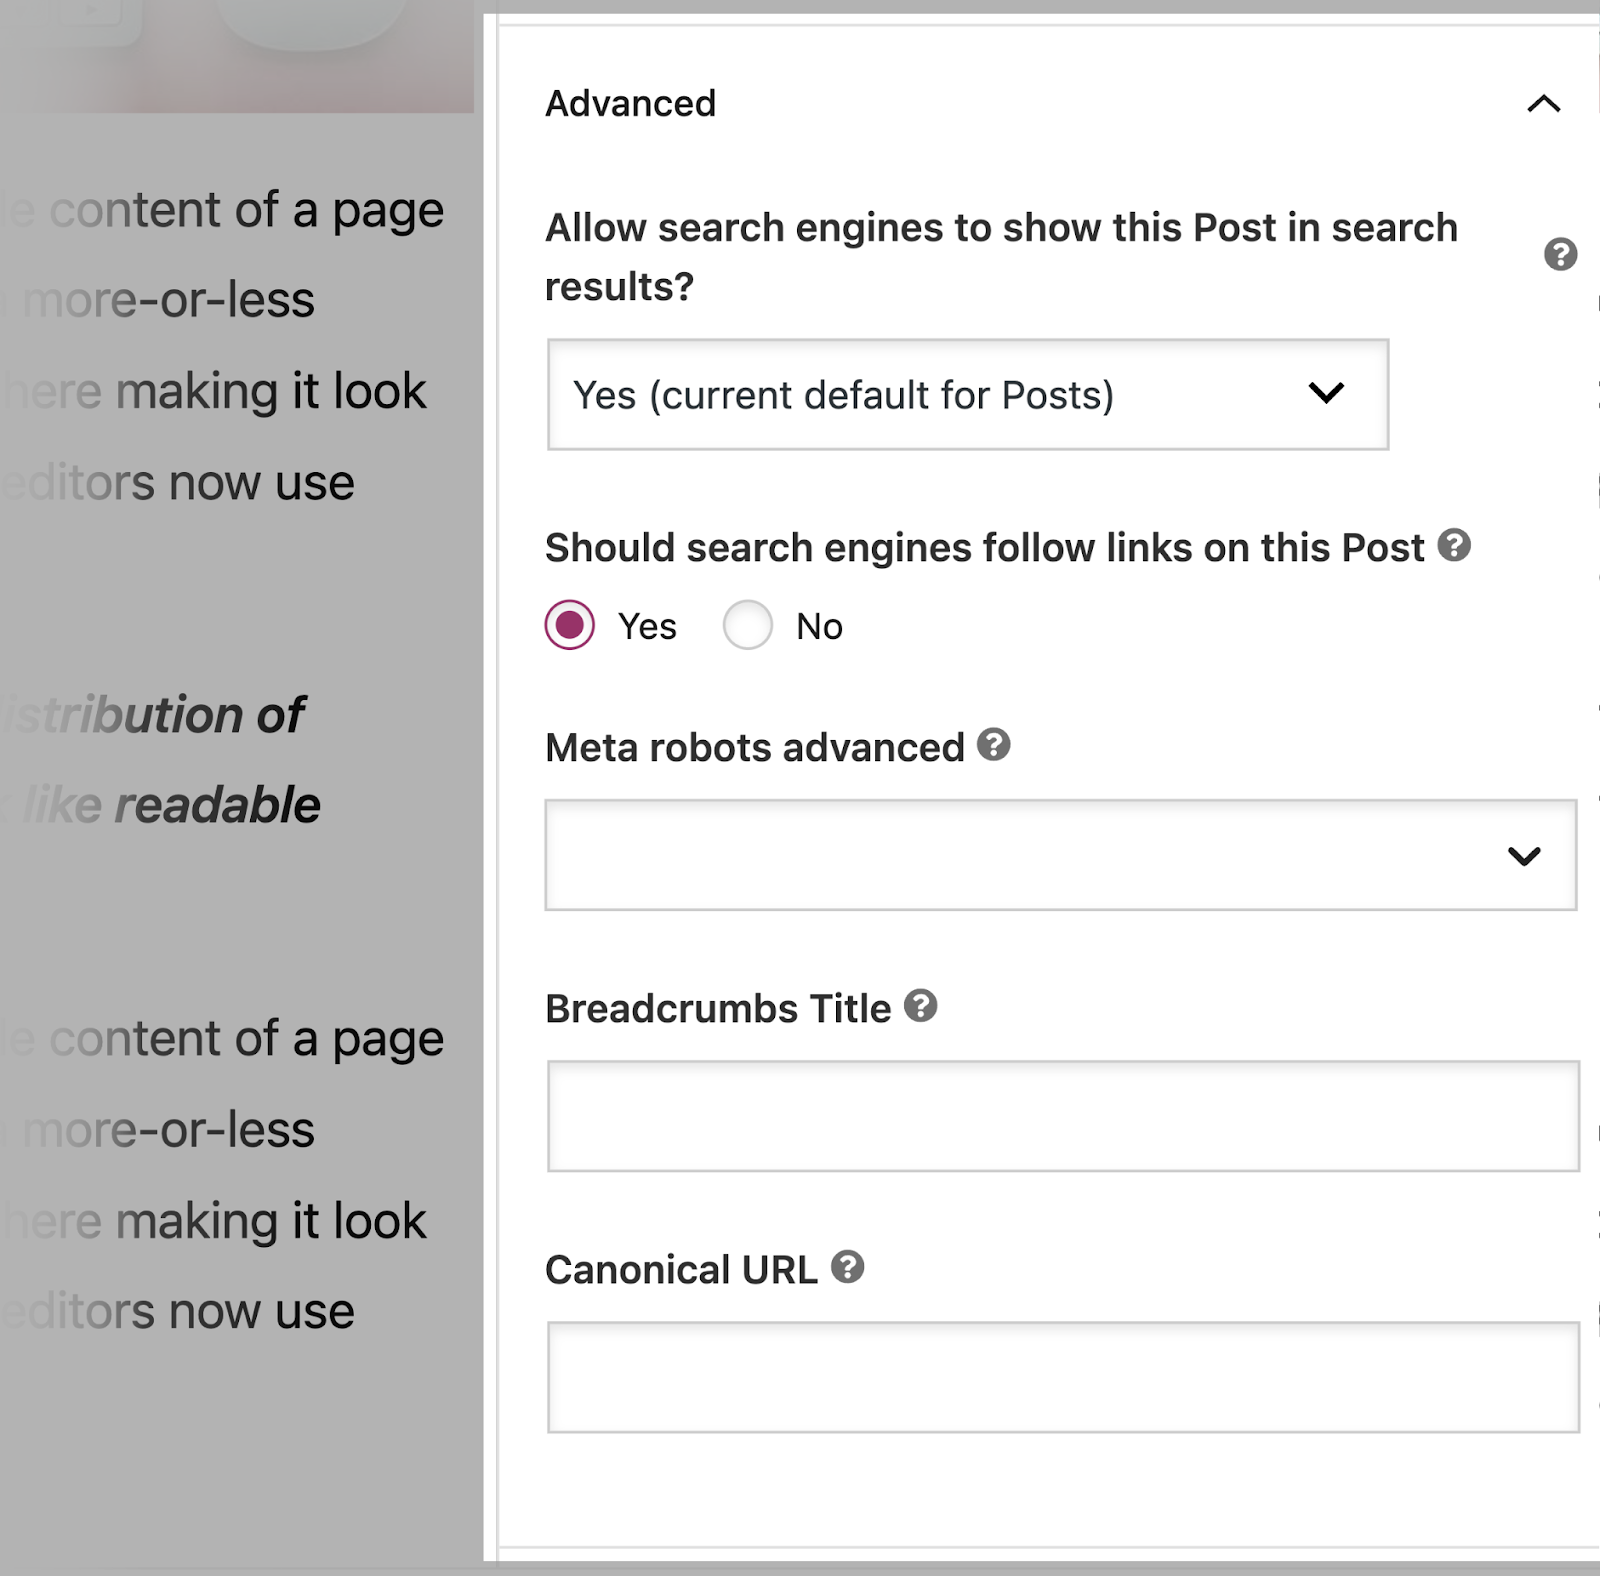This screenshot has width=1600, height=1576.
Task: Show help for Meta robots advanced
Action: coord(993,745)
